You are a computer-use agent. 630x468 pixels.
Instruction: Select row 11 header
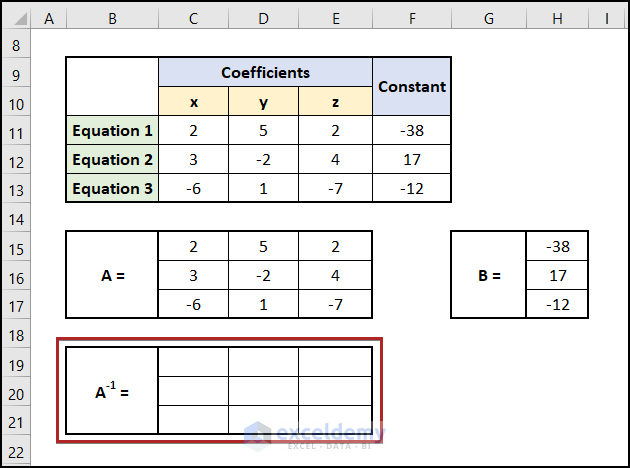(x=15, y=131)
